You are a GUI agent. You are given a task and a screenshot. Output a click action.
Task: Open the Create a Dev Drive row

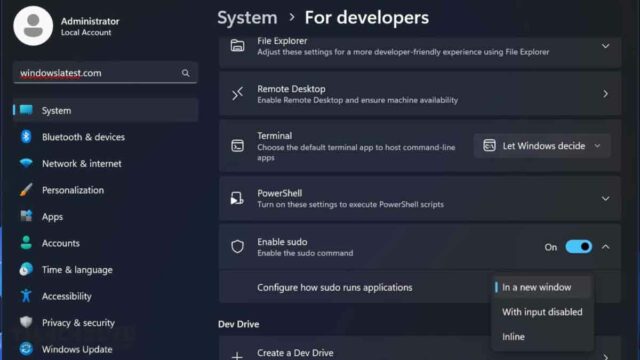(x=420, y=348)
